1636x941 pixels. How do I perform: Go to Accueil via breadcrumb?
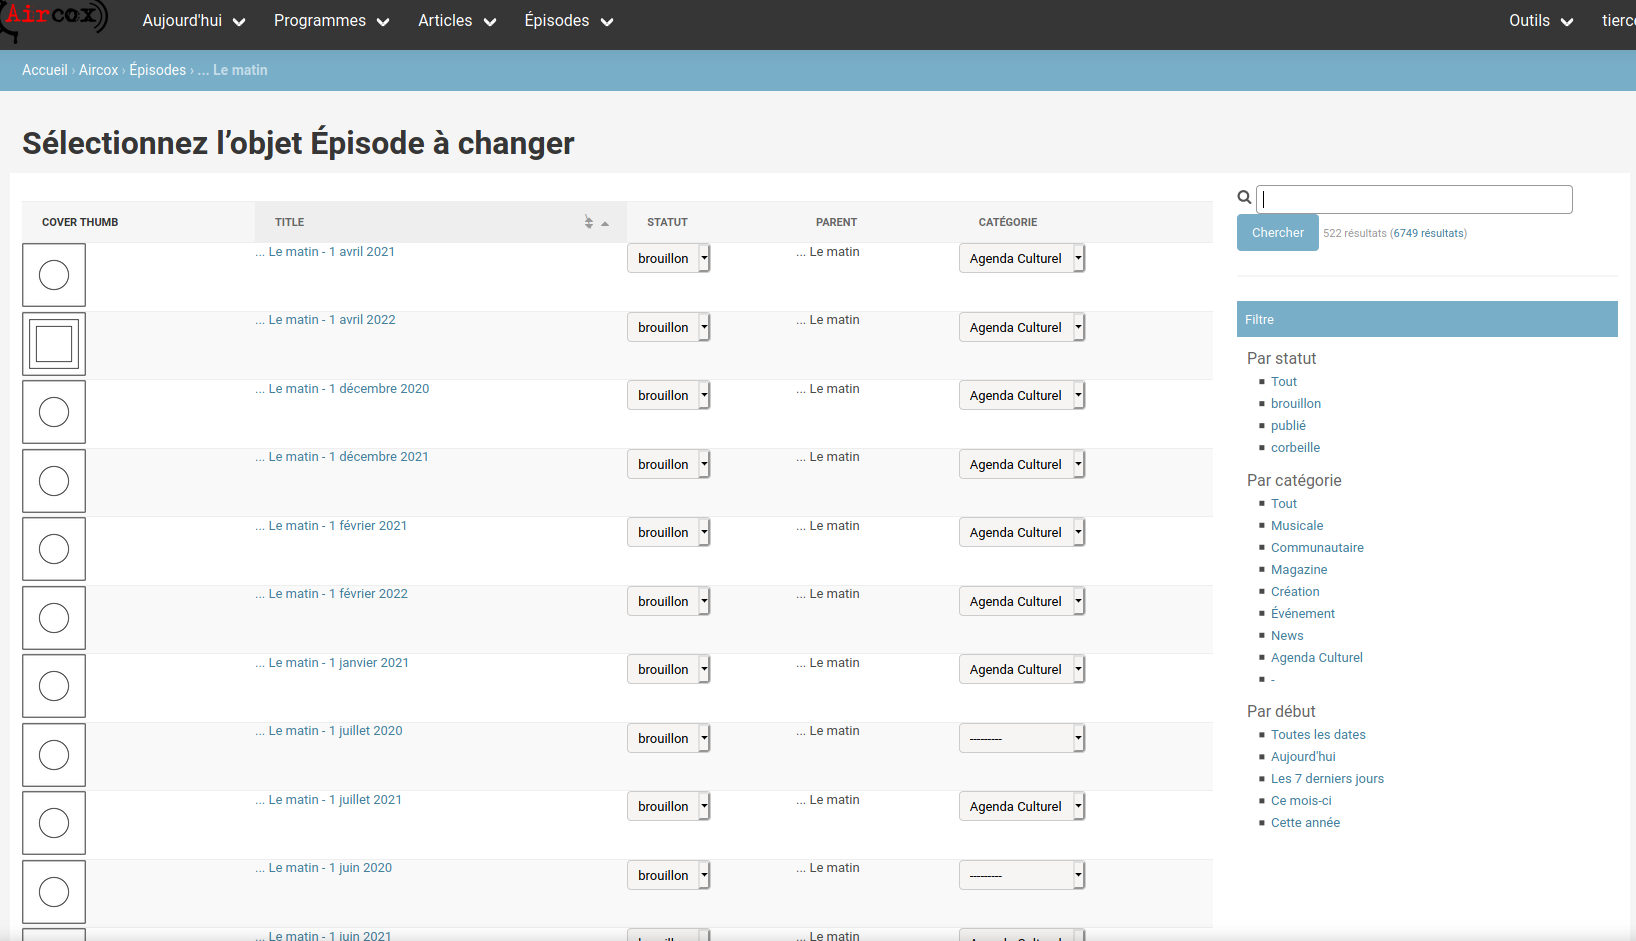click(45, 70)
